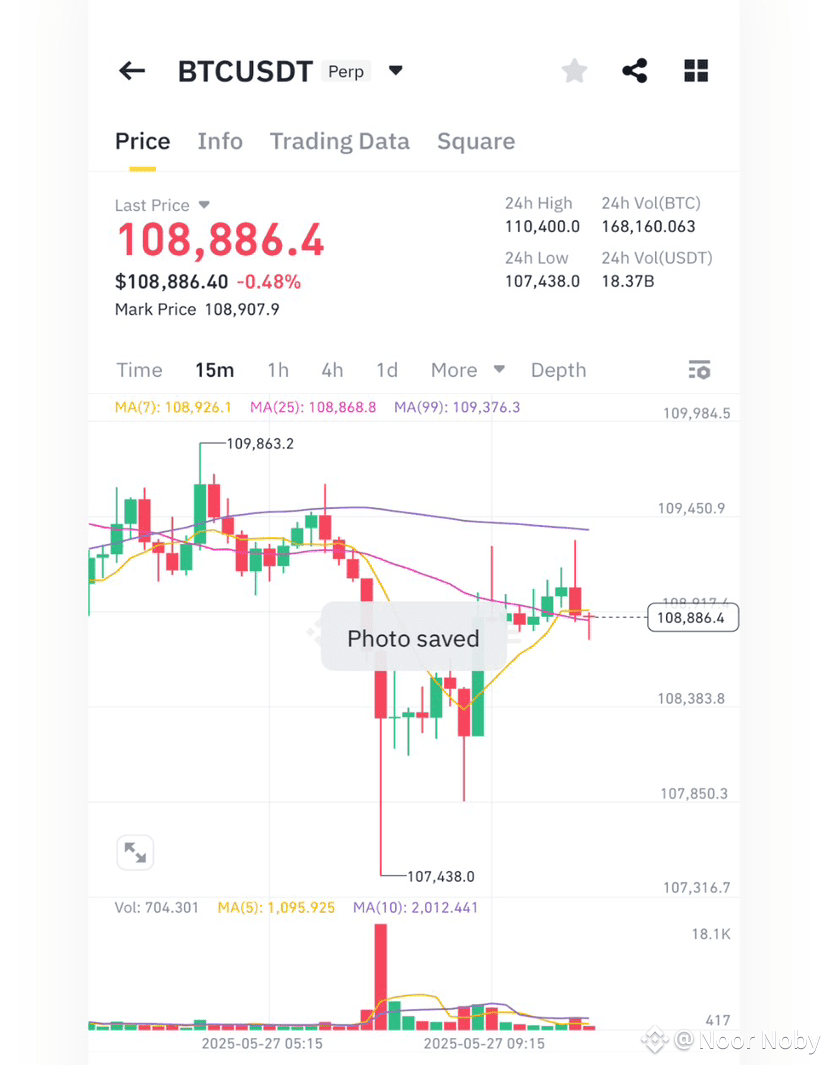Toggle the MA(7) indicator
The image size is (828, 1065).
tap(173, 407)
